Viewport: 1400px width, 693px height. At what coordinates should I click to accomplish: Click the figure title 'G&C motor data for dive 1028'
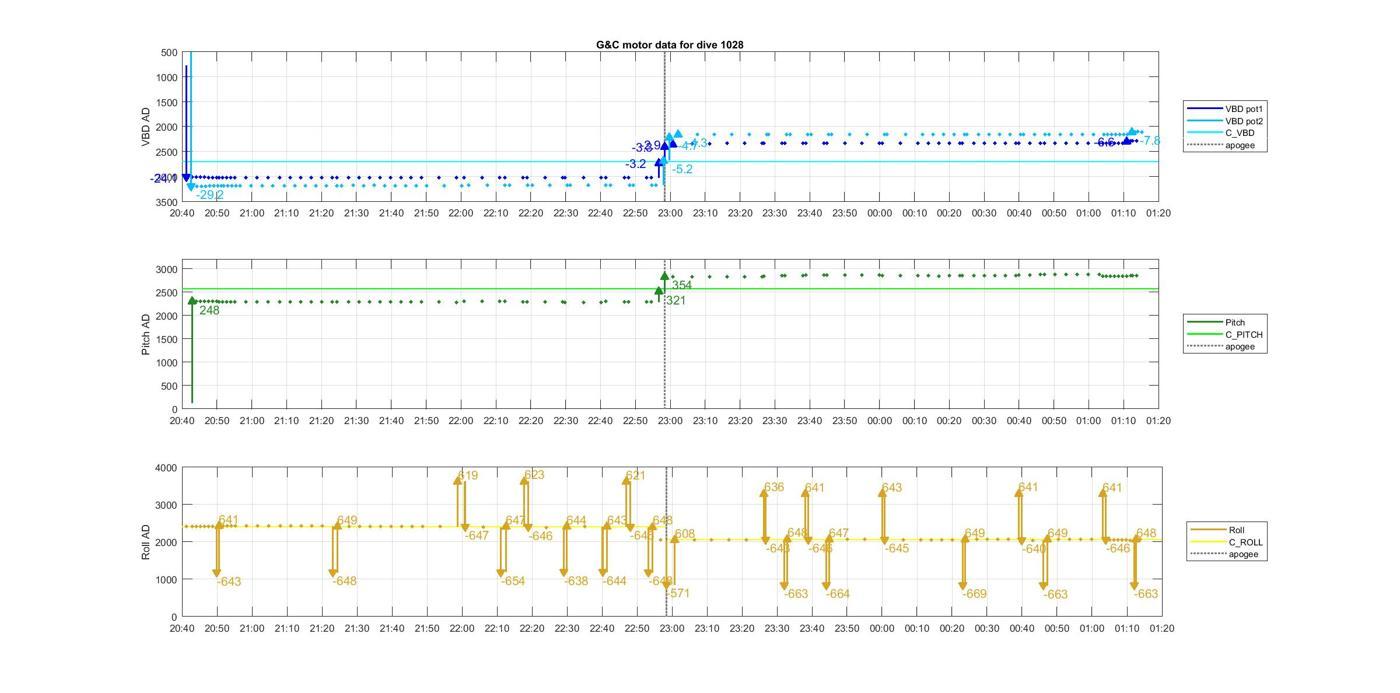pos(669,45)
